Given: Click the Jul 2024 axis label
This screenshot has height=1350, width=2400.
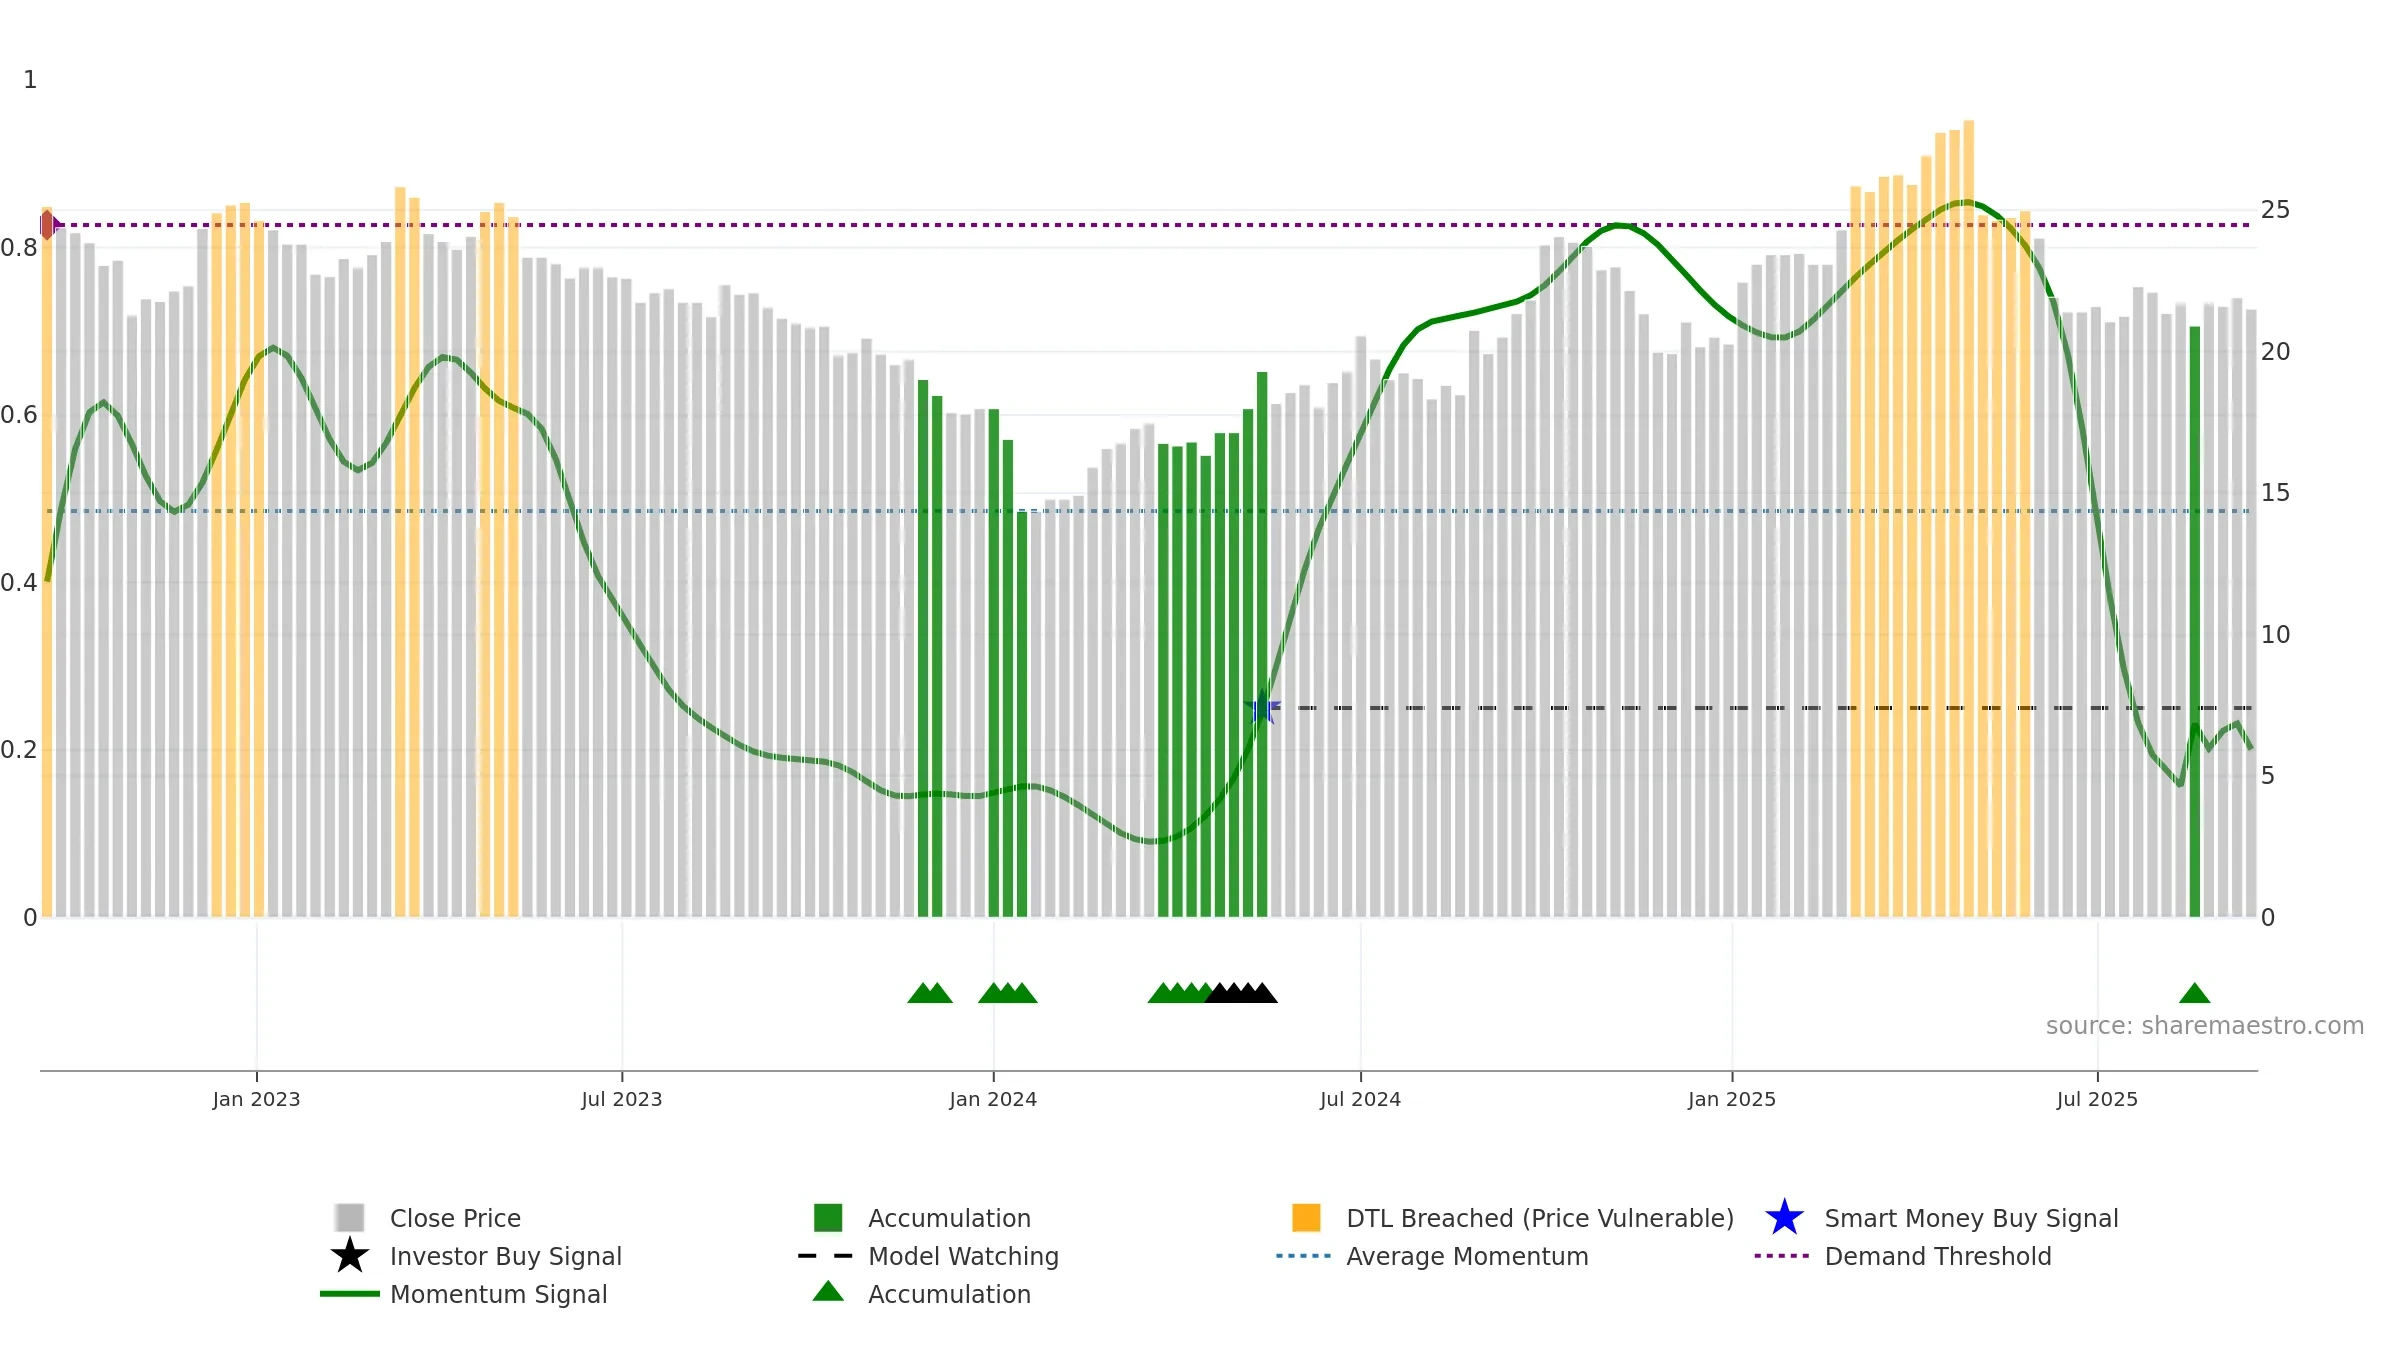Looking at the screenshot, I should pos(1360,1100).
